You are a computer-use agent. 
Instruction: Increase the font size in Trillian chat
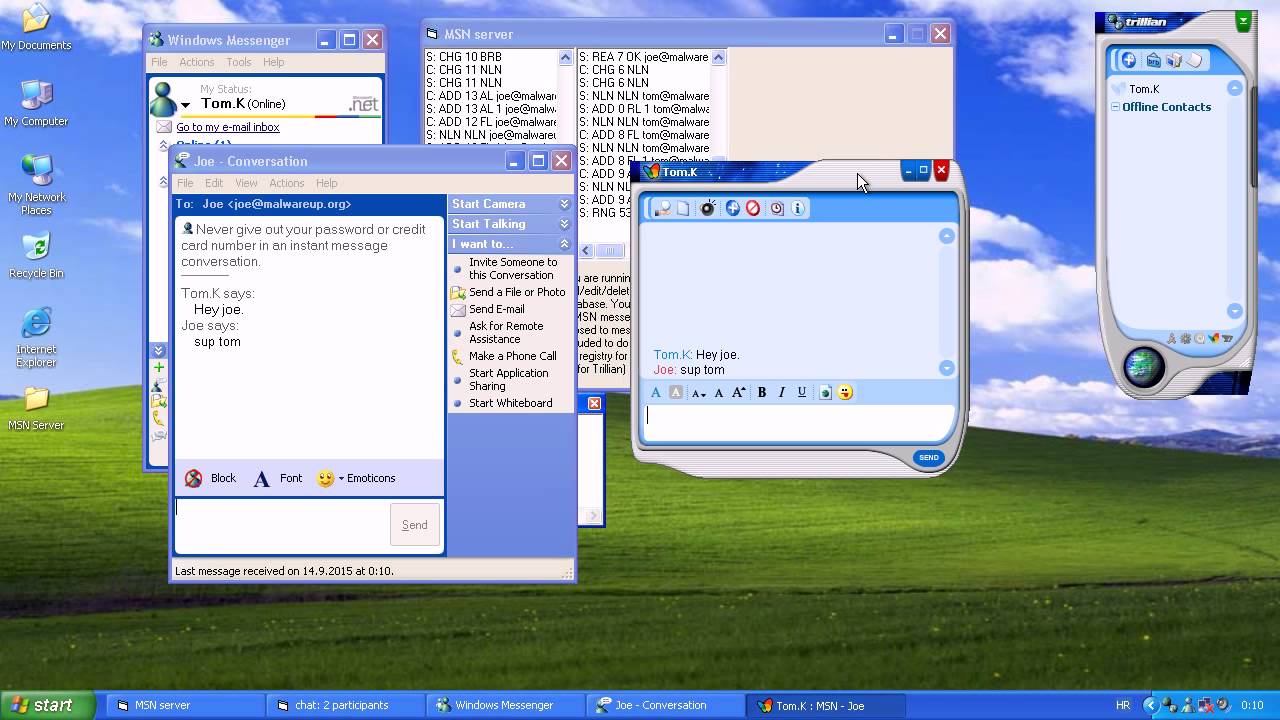739,392
